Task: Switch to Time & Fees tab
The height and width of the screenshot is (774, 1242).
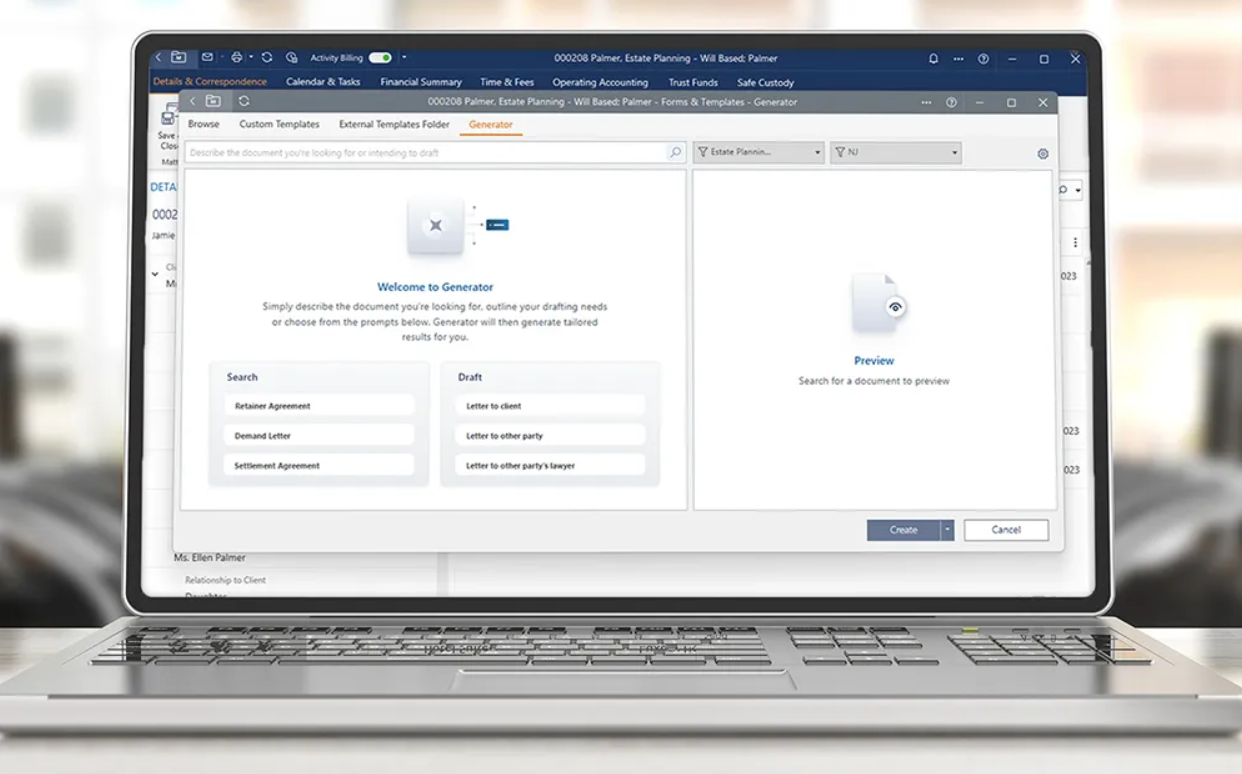Action: [507, 82]
